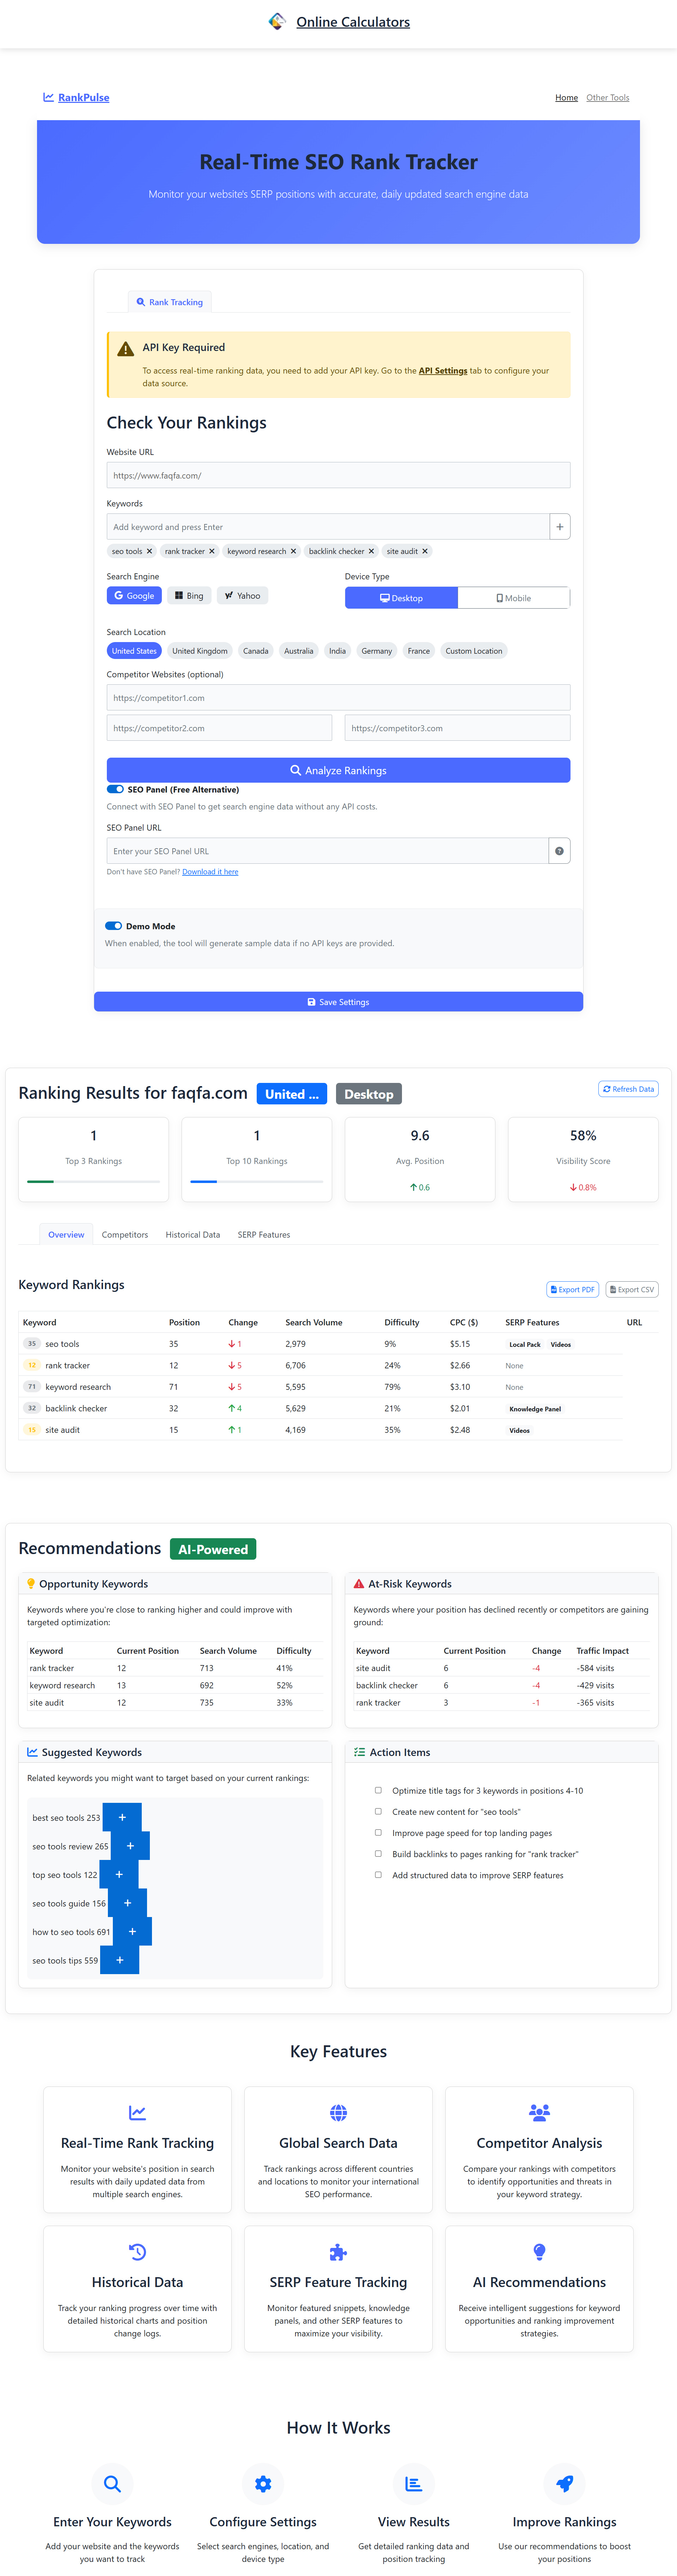Remove the 'backlink checker' keyword tag
This screenshot has height=2576, width=677.
[371, 551]
